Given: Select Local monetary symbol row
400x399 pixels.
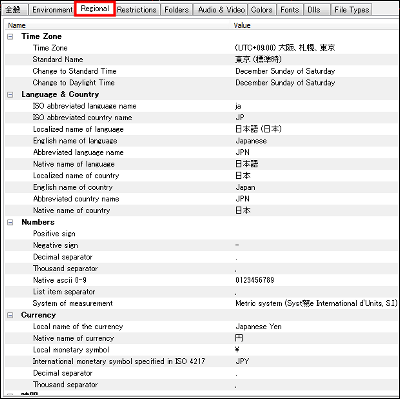Looking at the screenshot, I should point(202,350).
